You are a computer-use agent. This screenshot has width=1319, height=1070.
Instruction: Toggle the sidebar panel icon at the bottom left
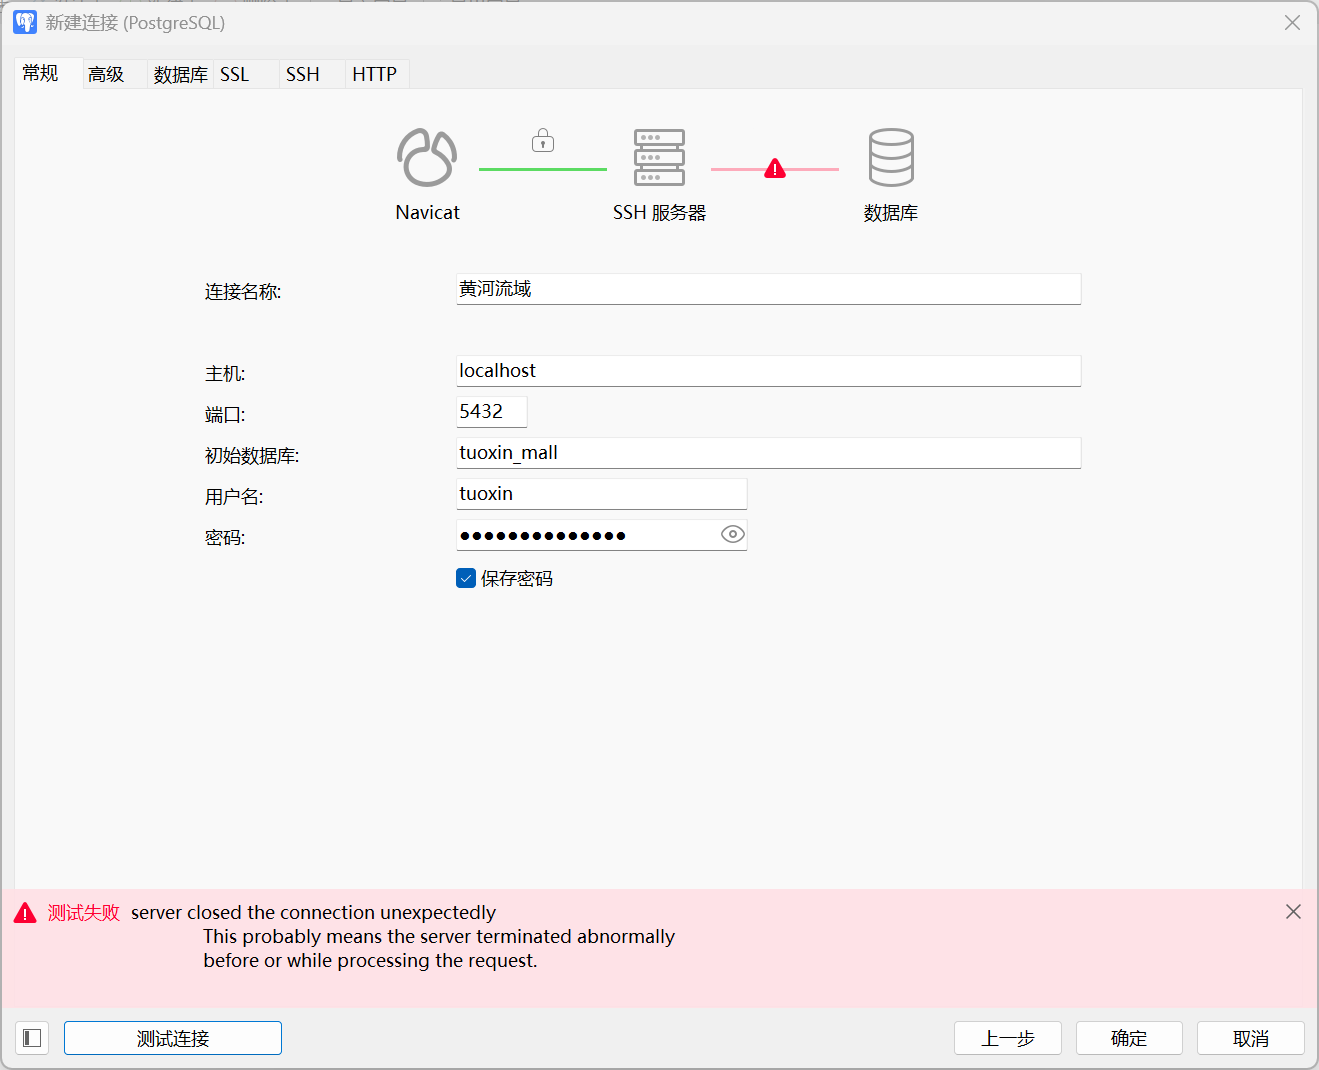coord(32,1038)
